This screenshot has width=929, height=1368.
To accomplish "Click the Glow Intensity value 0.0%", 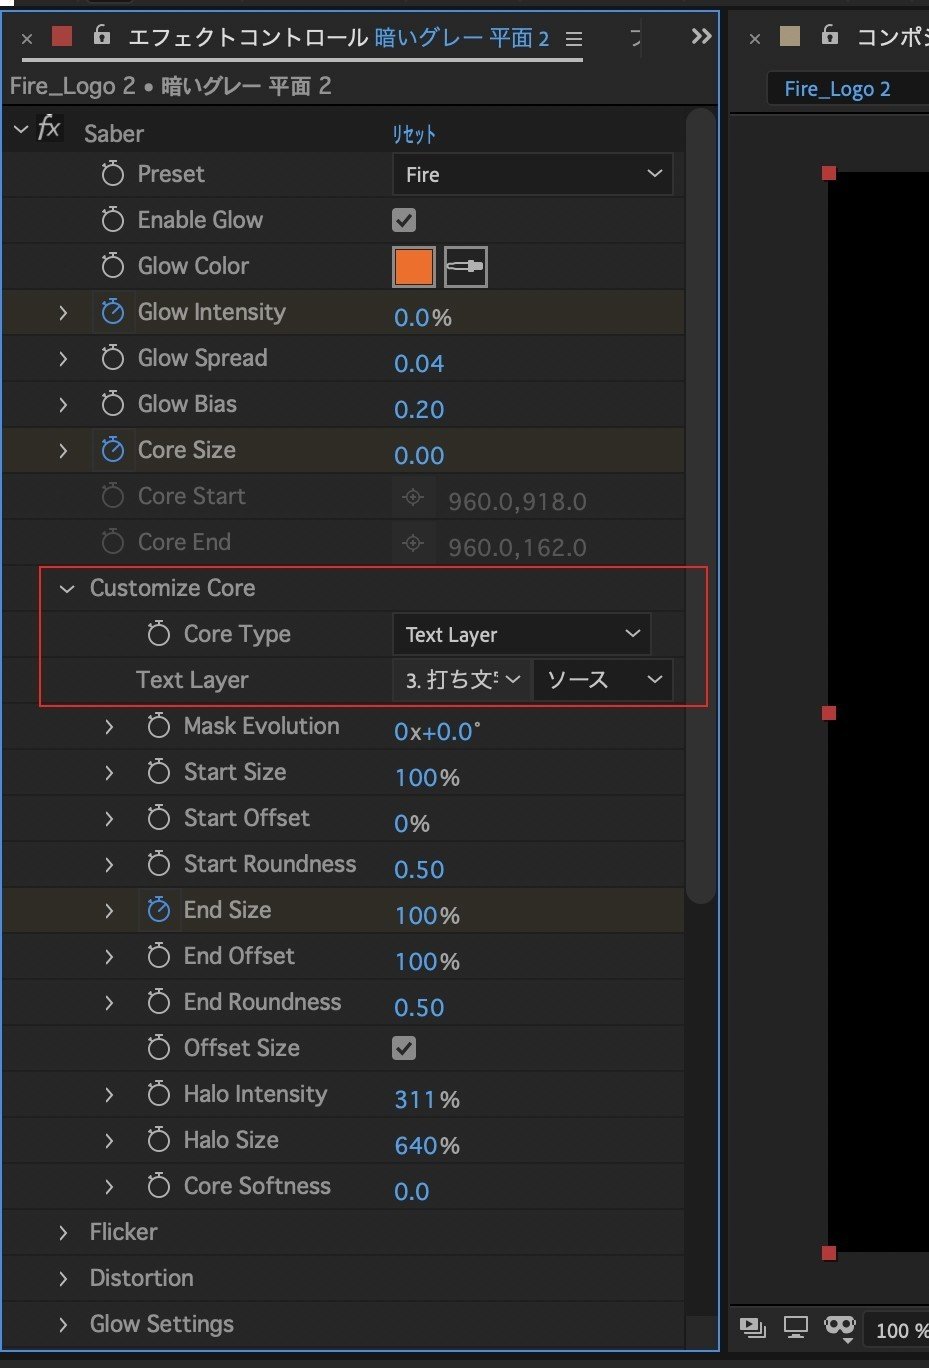I will tap(423, 318).
